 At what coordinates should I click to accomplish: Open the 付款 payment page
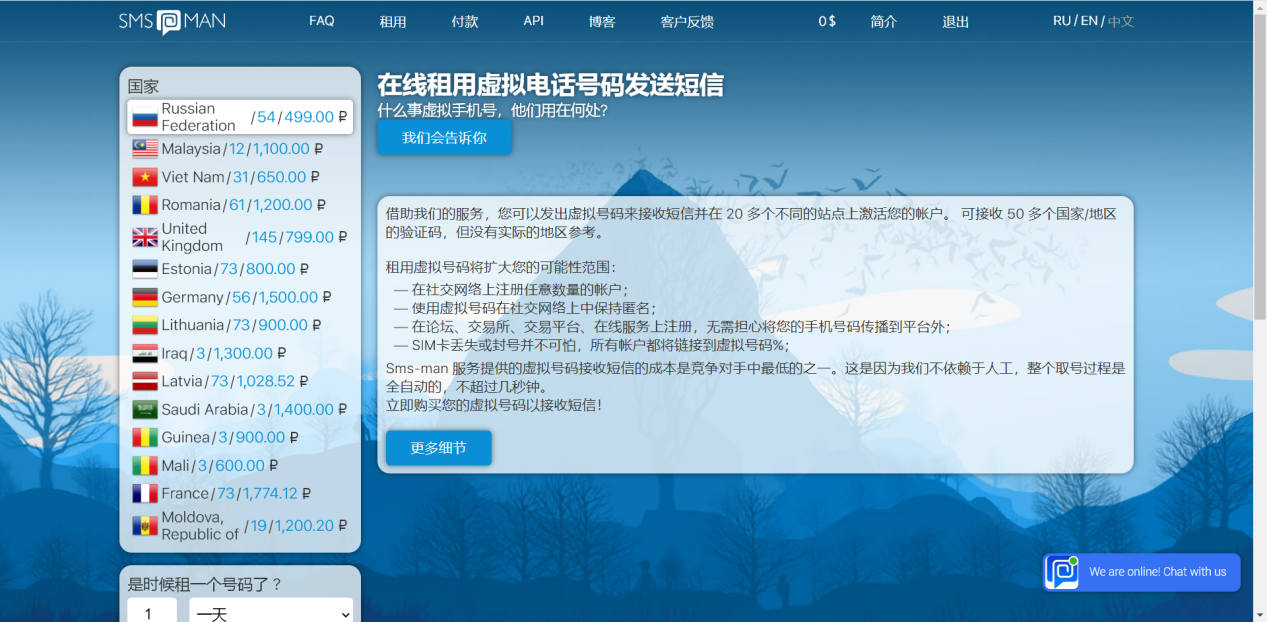click(x=465, y=21)
